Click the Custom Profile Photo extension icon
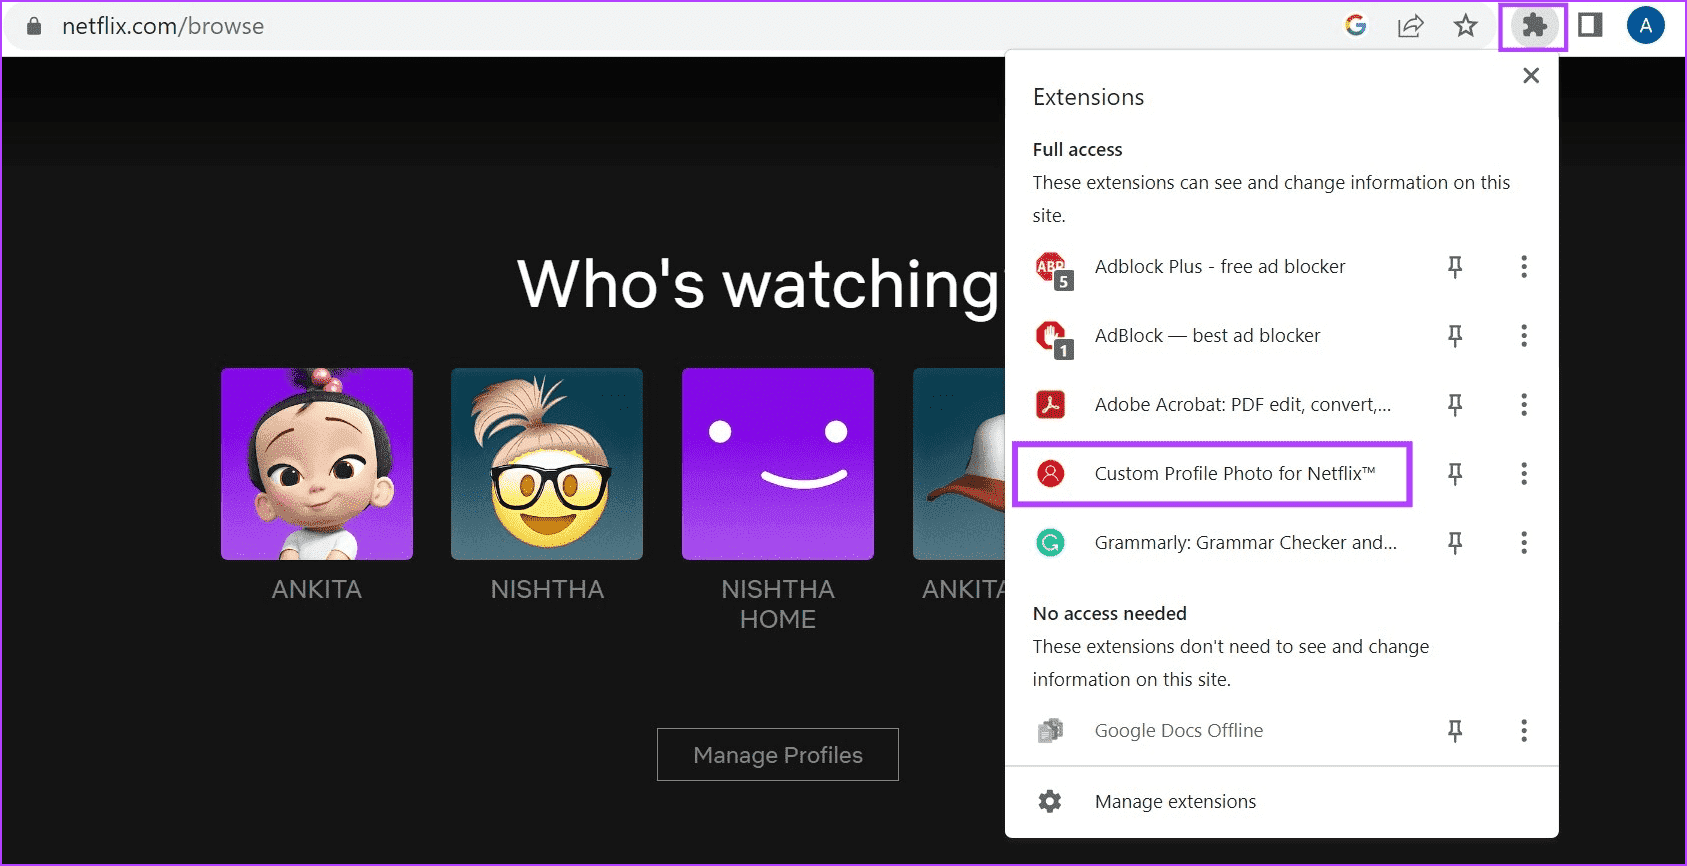This screenshot has width=1687, height=866. click(1050, 474)
